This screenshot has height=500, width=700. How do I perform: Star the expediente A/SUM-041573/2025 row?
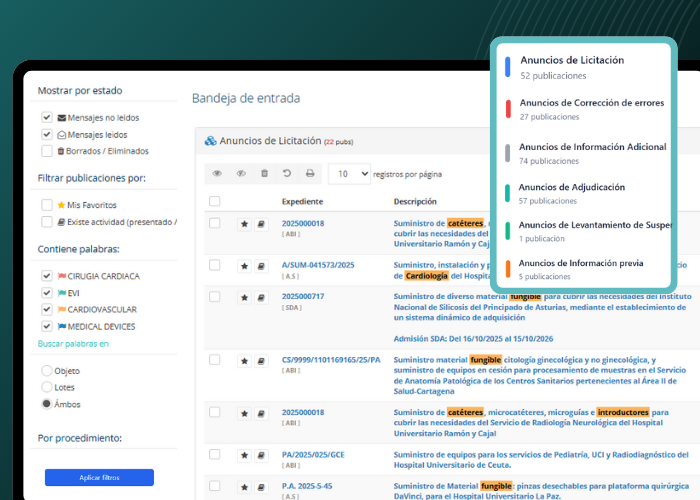(244, 266)
